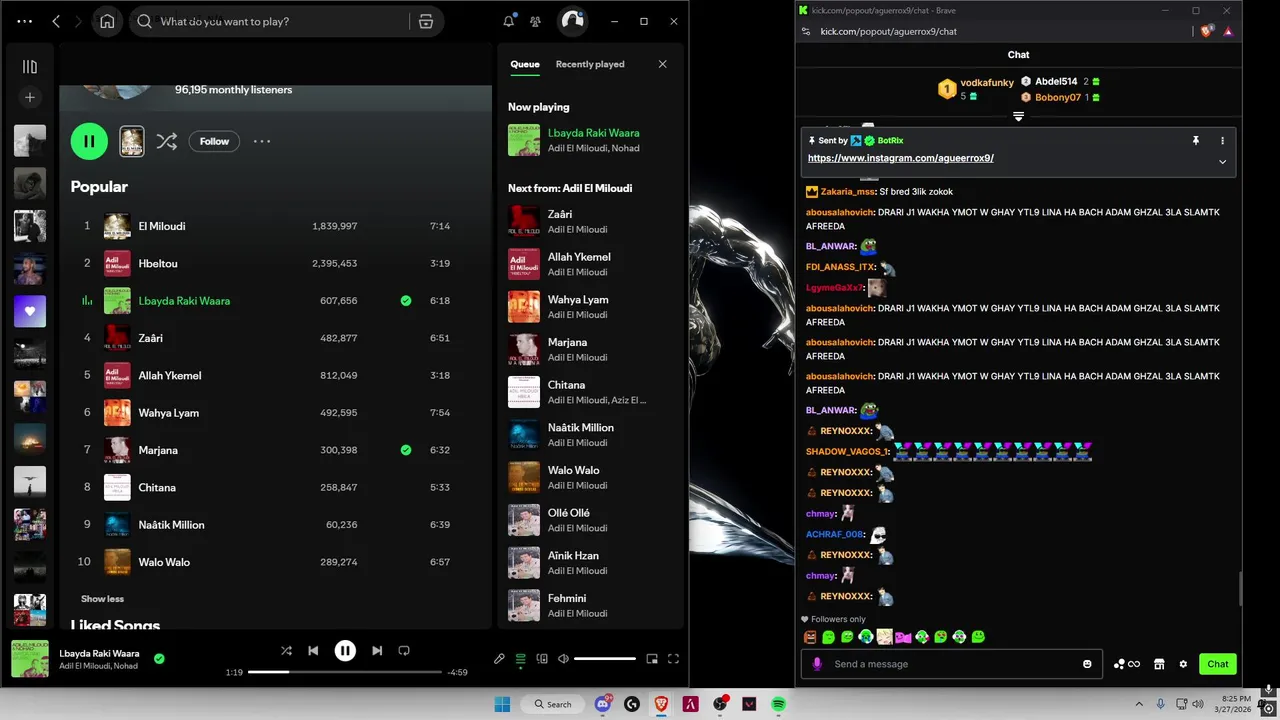Screen dimensions: 1280x720
Task: Close the Spotify queue panel
Action: point(662,64)
